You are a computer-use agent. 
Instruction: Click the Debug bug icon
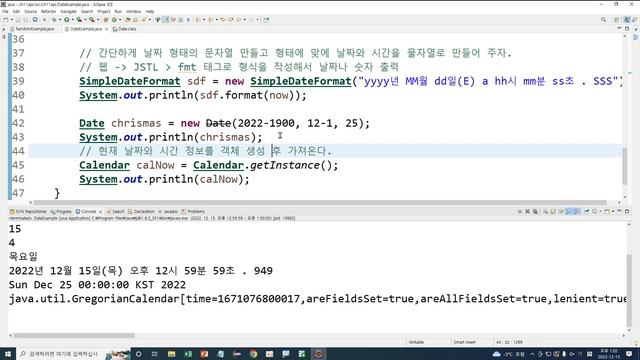tap(54, 20)
